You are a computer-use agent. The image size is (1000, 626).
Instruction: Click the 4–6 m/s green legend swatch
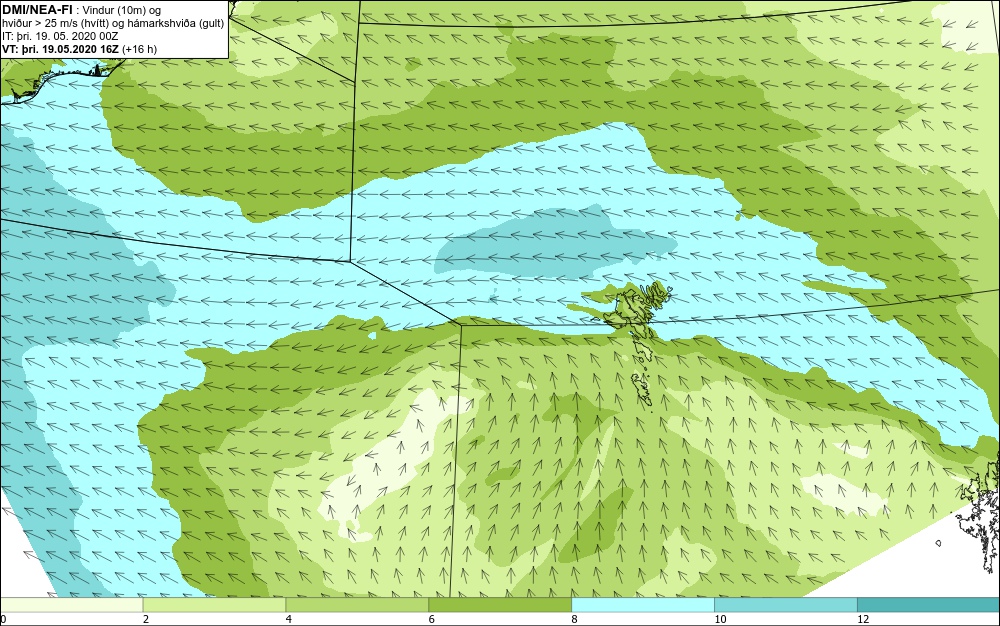(x=357, y=605)
